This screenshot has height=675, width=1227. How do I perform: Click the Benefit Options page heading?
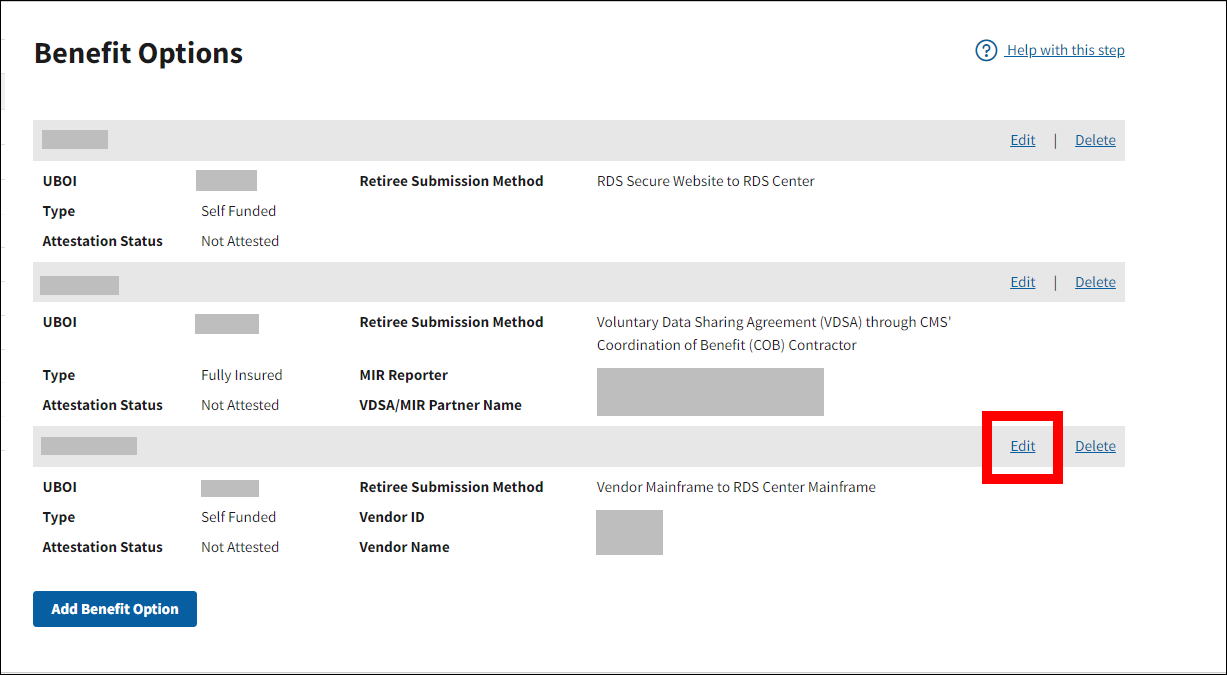coord(138,53)
